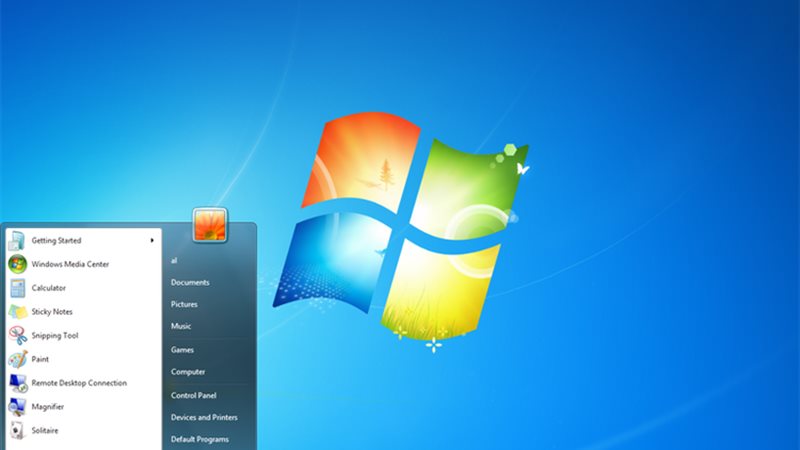The width and height of the screenshot is (800, 450).
Task: Open Control Panel
Action: (x=193, y=395)
